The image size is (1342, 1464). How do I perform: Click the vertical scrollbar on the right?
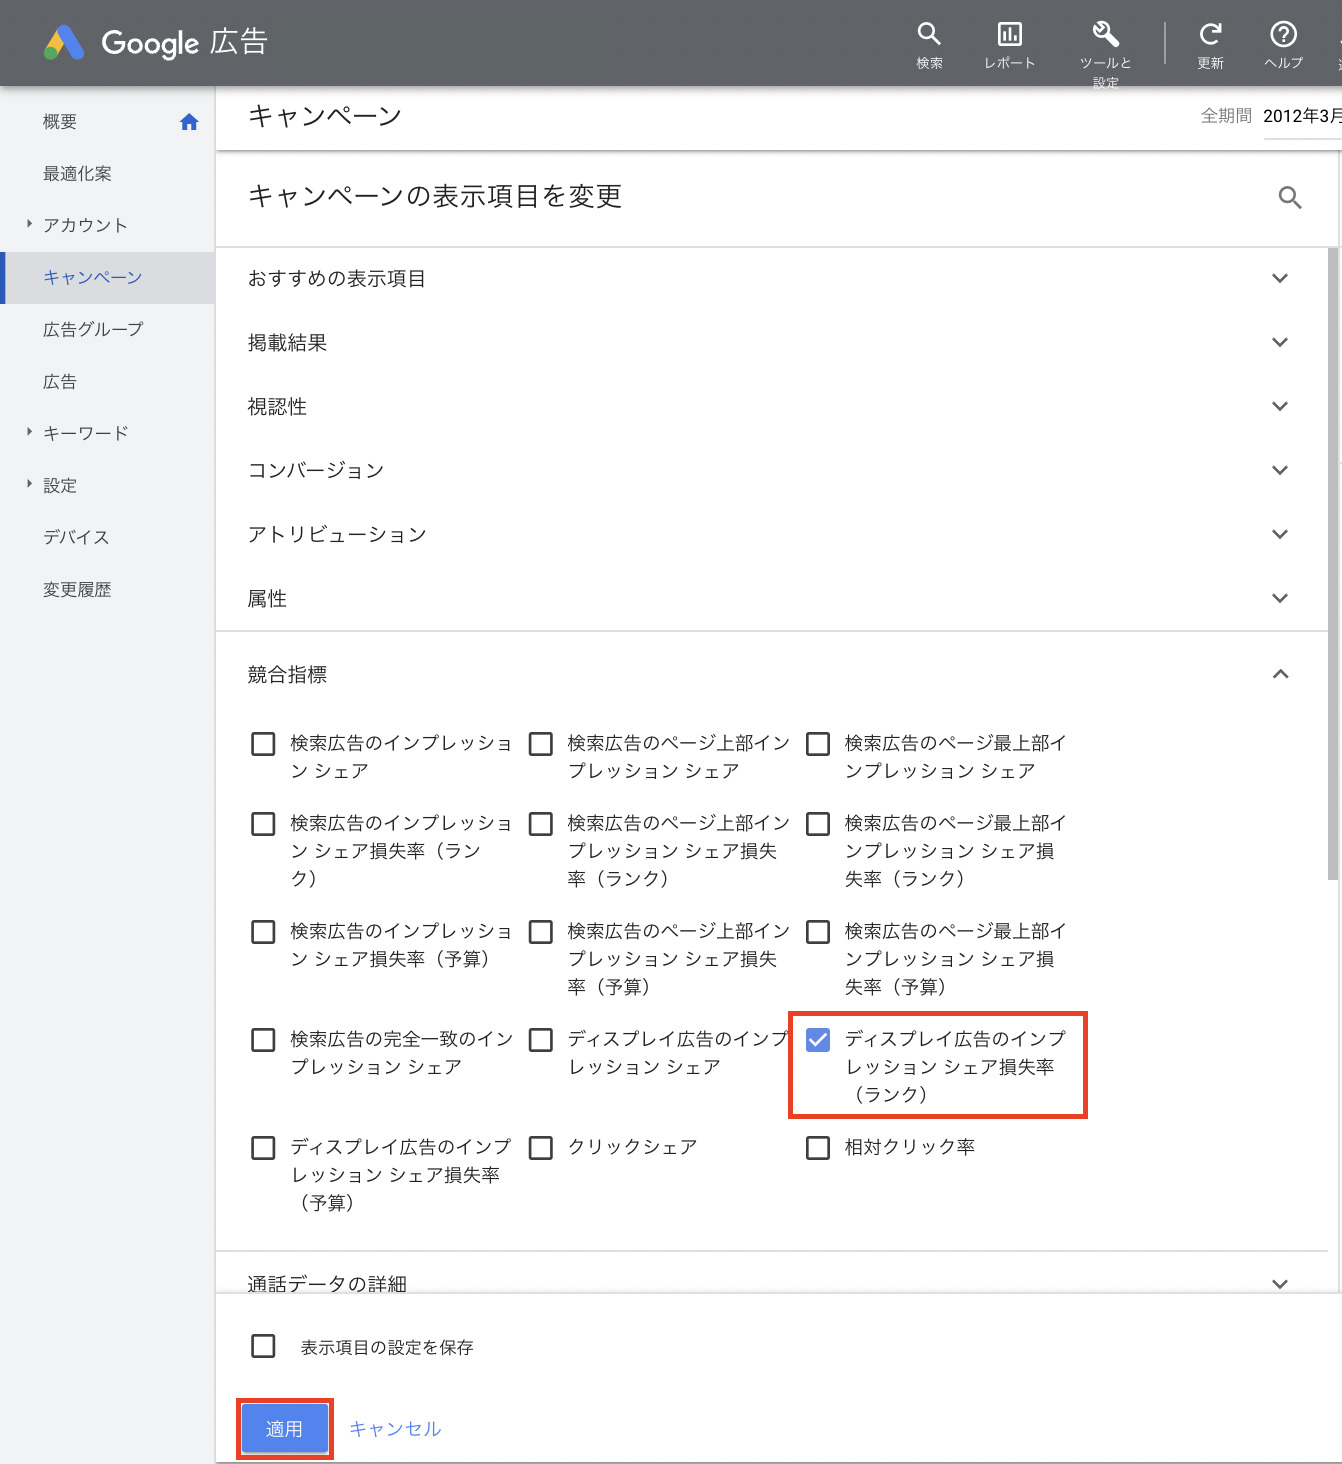coord(1332,560)
